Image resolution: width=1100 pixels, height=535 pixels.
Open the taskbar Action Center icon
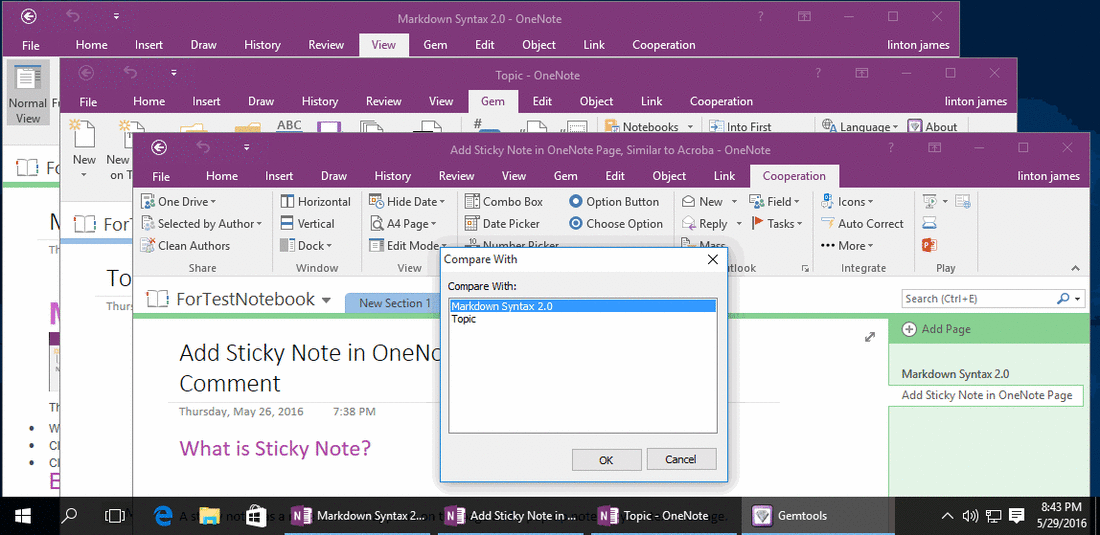(1015, 516)
